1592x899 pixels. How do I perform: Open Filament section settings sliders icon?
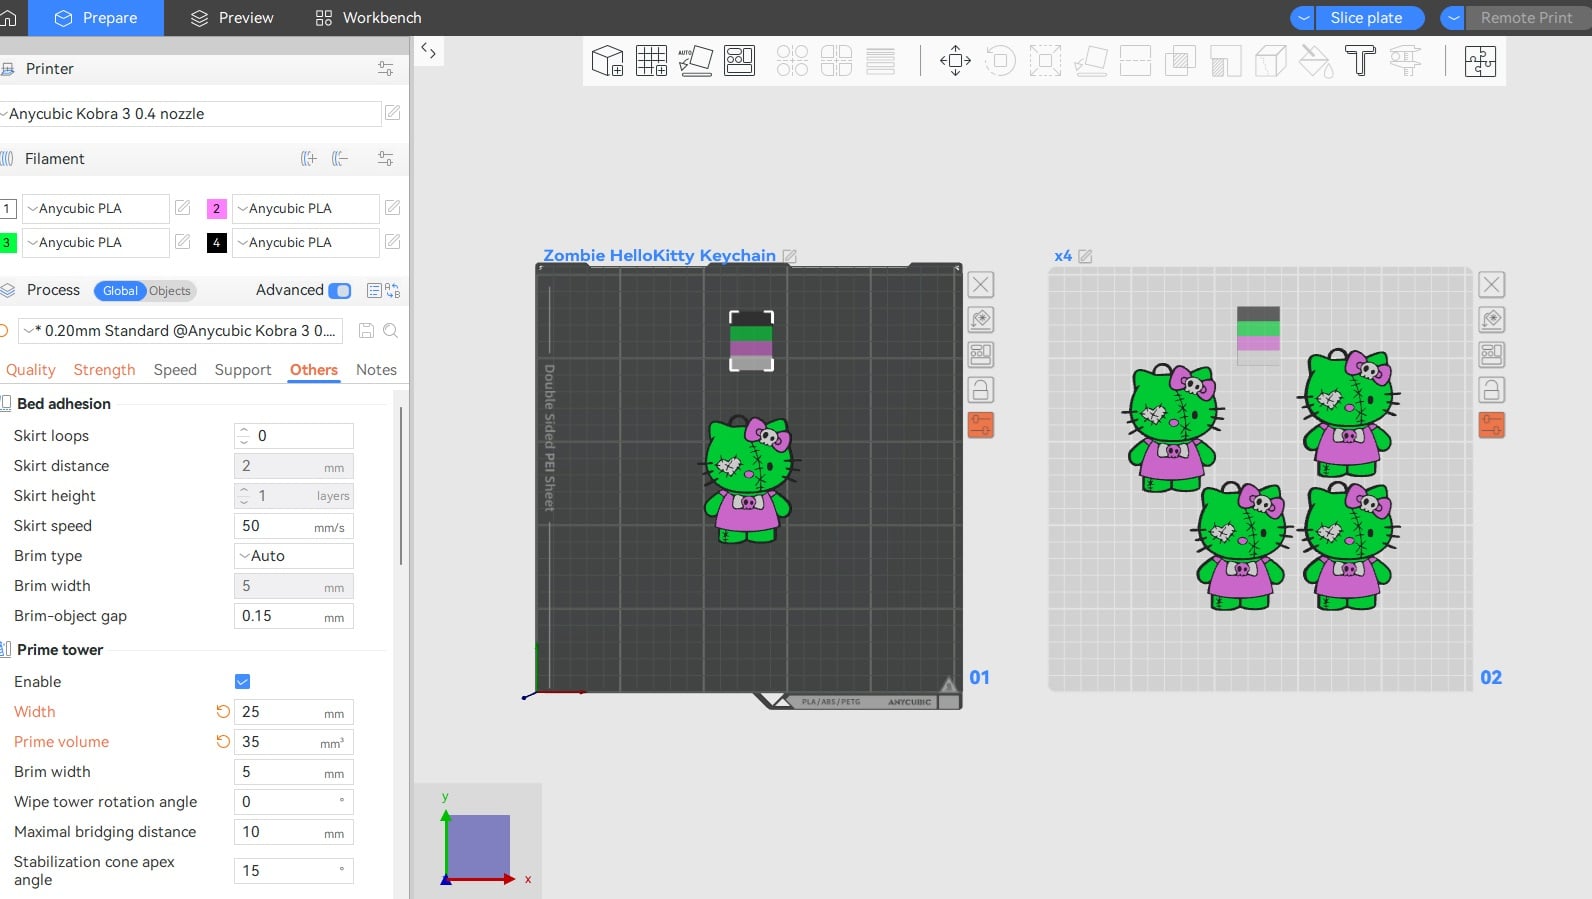click(x=385, y=159)
